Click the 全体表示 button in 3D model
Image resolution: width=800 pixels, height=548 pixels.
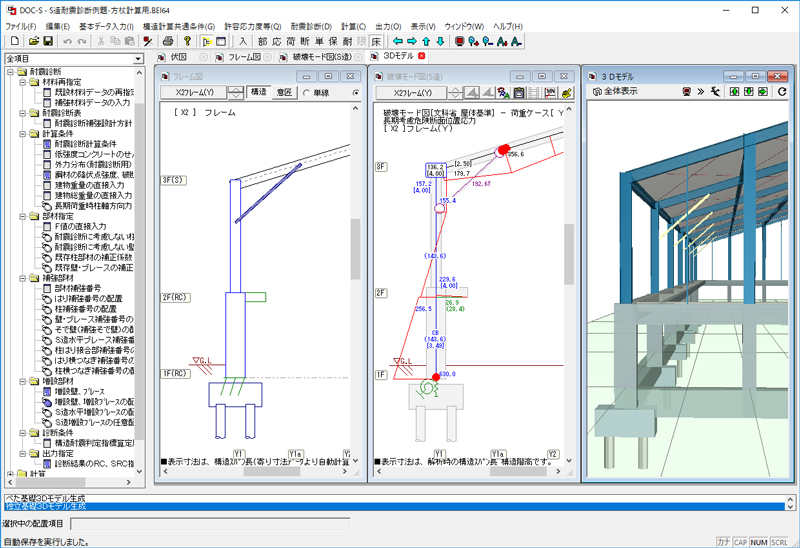click(x=616, y=91)
